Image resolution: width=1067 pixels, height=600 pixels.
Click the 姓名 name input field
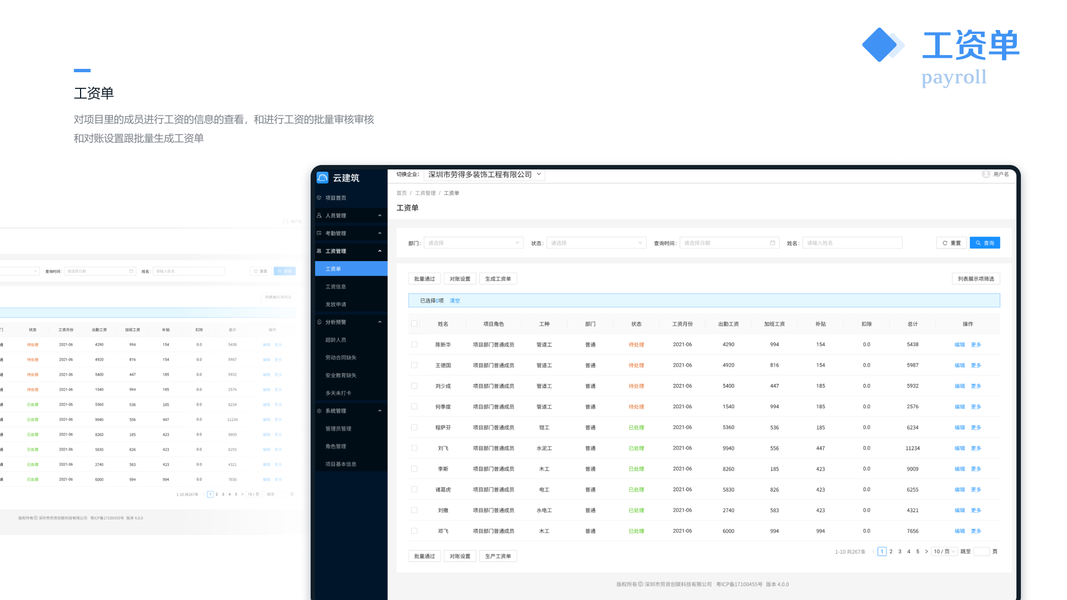pos(852,243)
